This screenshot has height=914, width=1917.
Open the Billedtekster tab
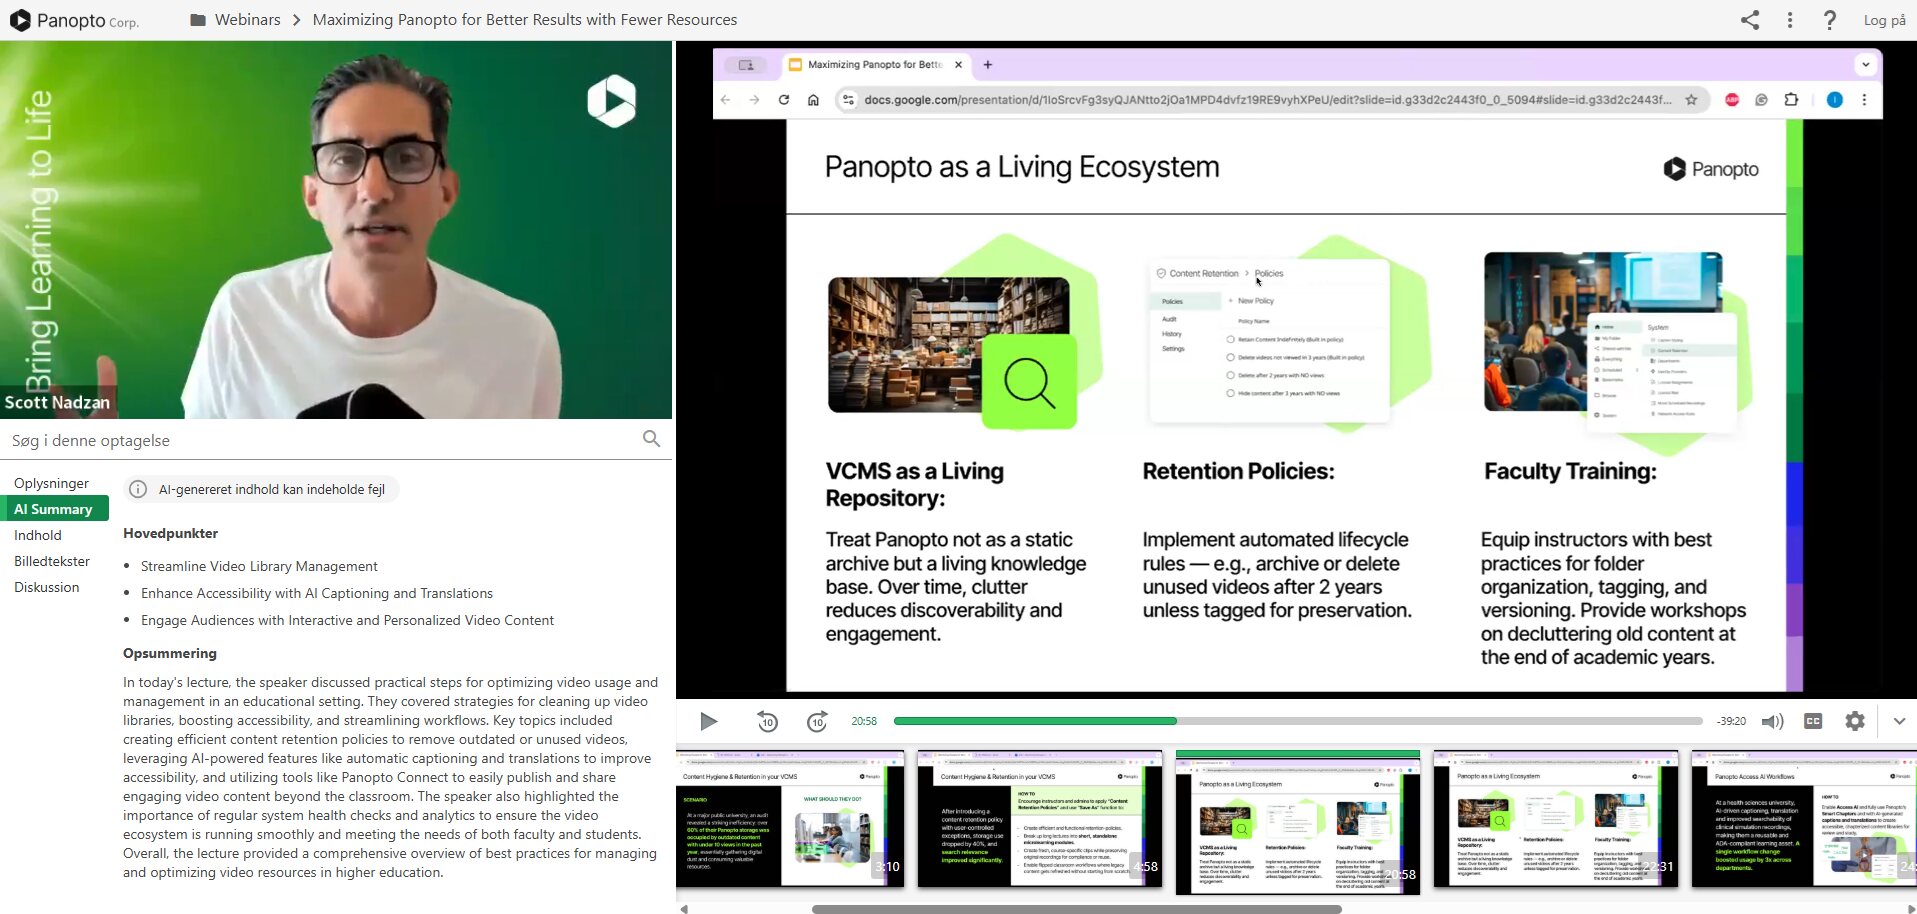(x=52, y=561)
